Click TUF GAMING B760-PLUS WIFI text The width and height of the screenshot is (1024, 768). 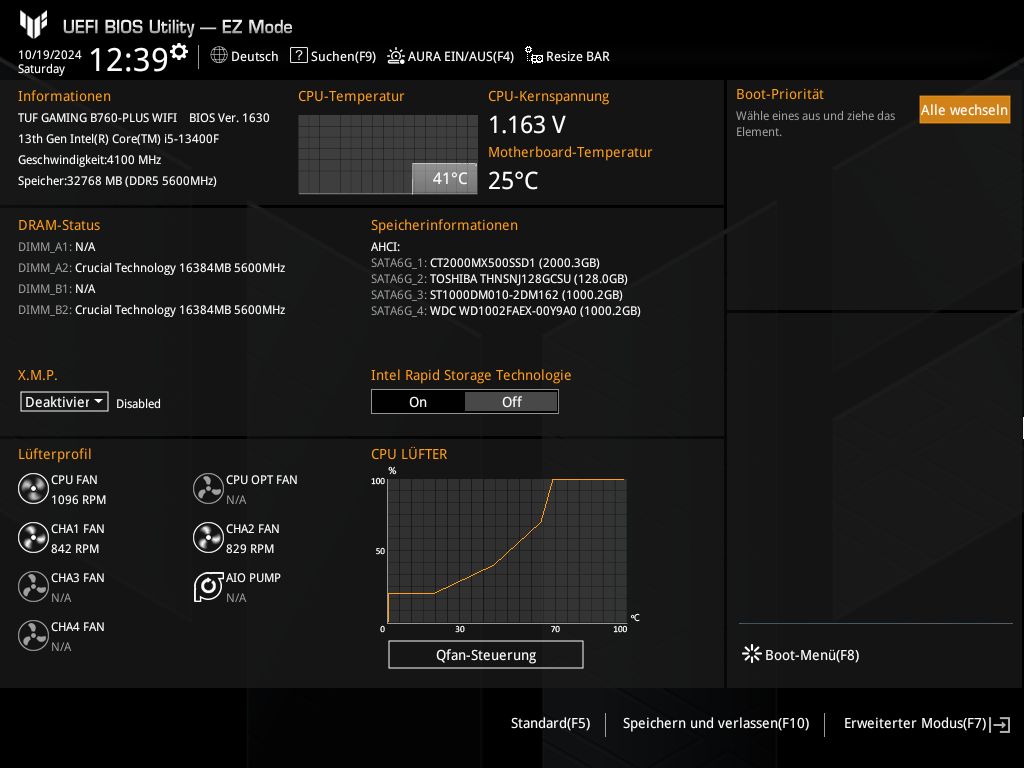click(97, 118)
